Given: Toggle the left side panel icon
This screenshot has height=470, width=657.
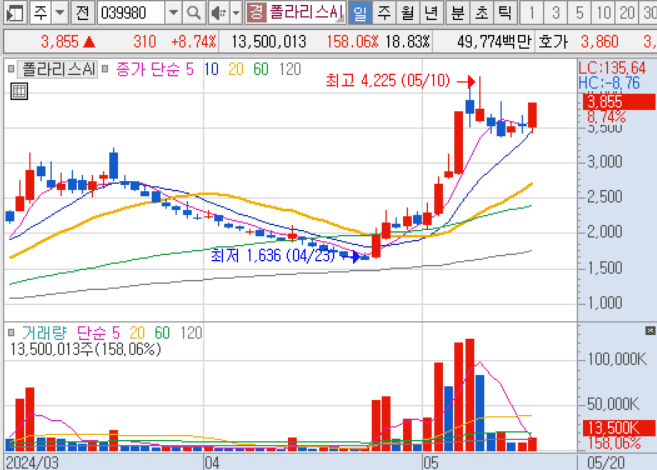Looking at the screenshot, I should coord(16,13).
